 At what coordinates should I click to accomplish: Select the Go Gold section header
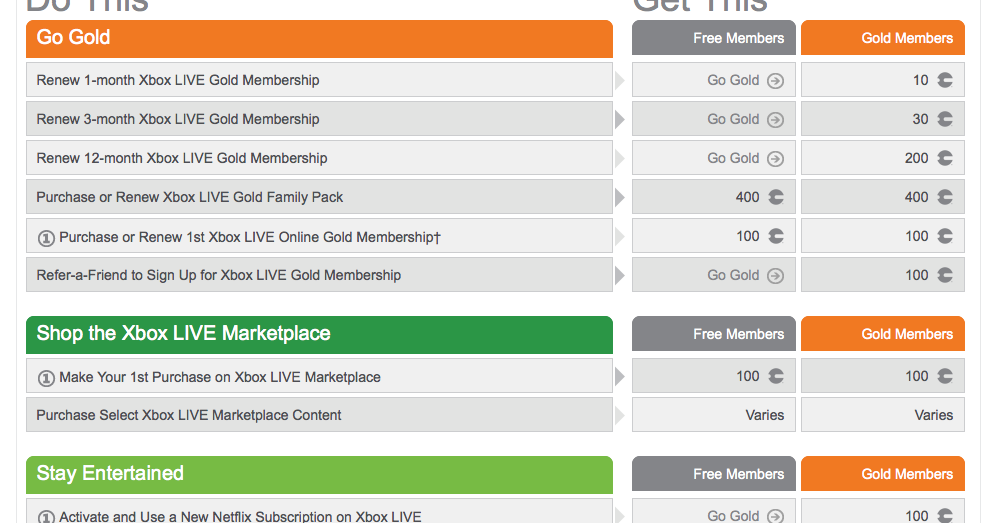click(x=319, y=38)
